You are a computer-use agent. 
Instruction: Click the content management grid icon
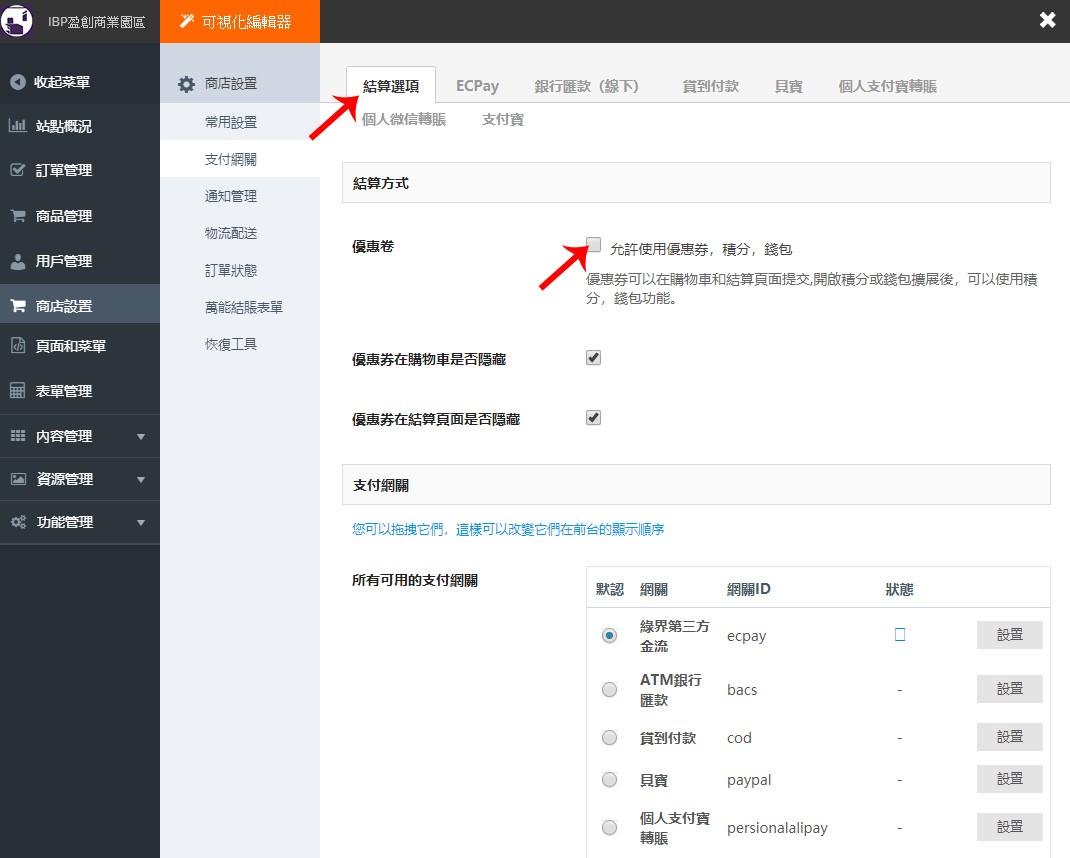[x=18, y=435]
